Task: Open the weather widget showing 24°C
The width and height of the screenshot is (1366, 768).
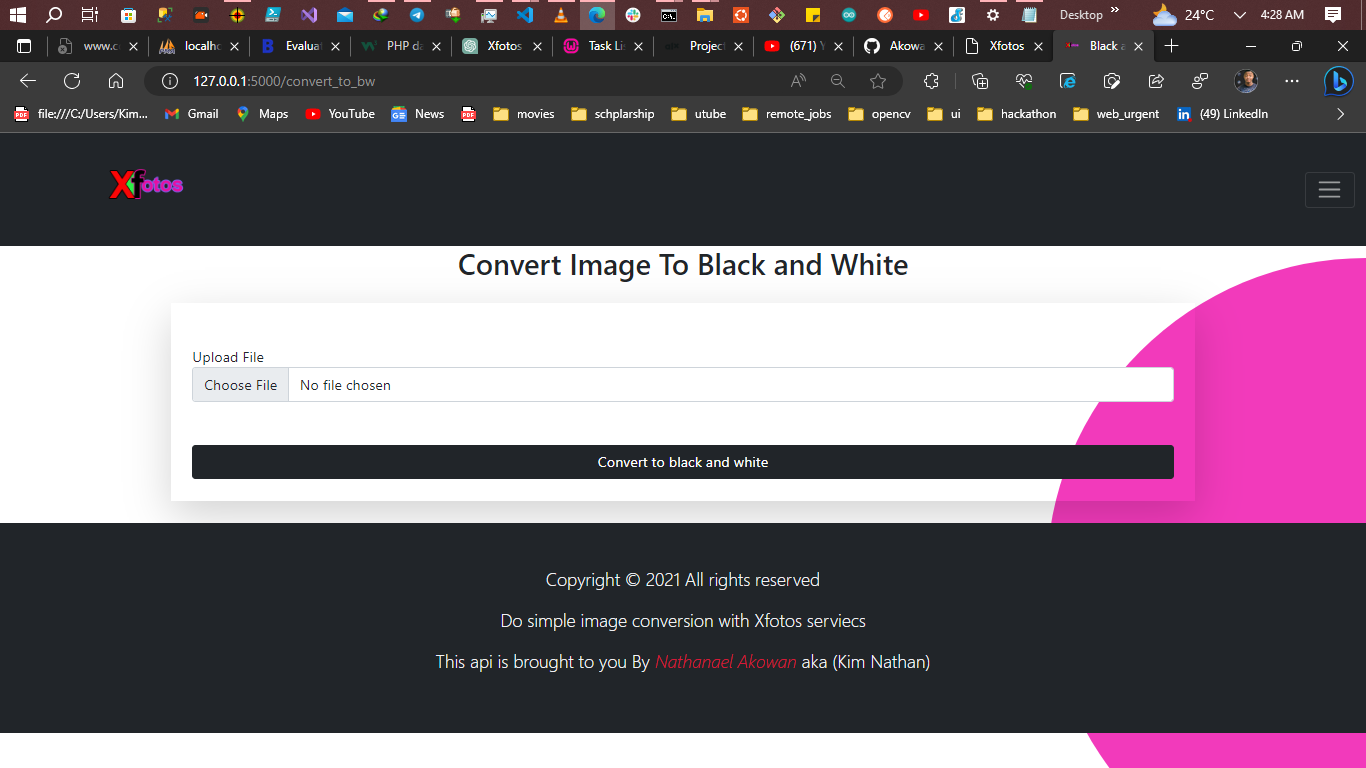Action: point(1183,15)
